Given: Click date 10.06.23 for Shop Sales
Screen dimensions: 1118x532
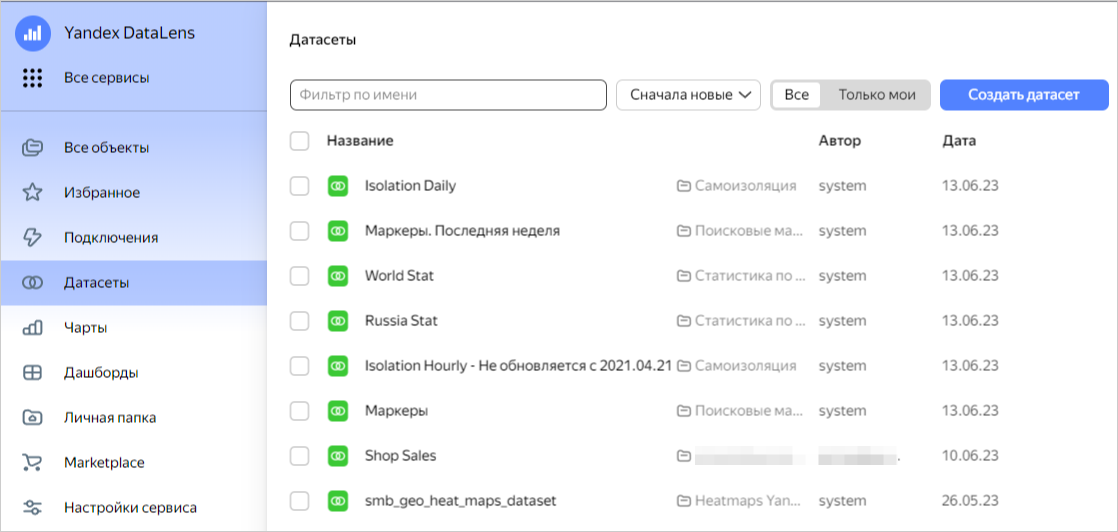Looking at the screenshot, I should click(x=970, y=456).
